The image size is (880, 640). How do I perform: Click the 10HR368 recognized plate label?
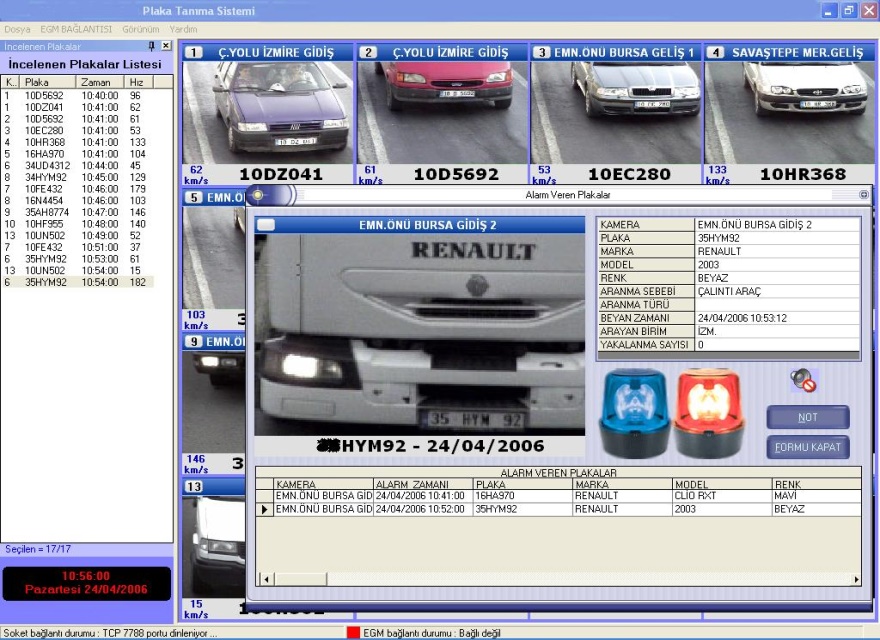(x=803, y=175)
